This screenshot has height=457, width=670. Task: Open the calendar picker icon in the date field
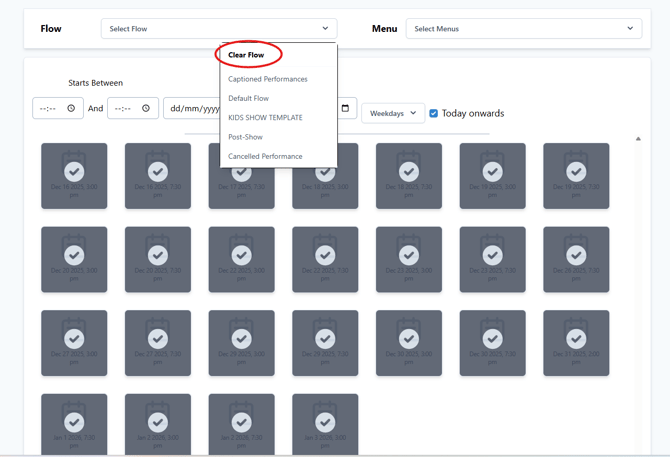(x=345, y=108)
